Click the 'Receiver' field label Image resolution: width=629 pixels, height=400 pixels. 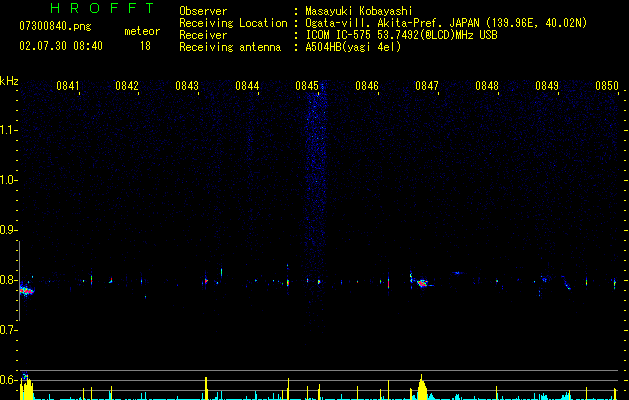(x=203, y=35)
